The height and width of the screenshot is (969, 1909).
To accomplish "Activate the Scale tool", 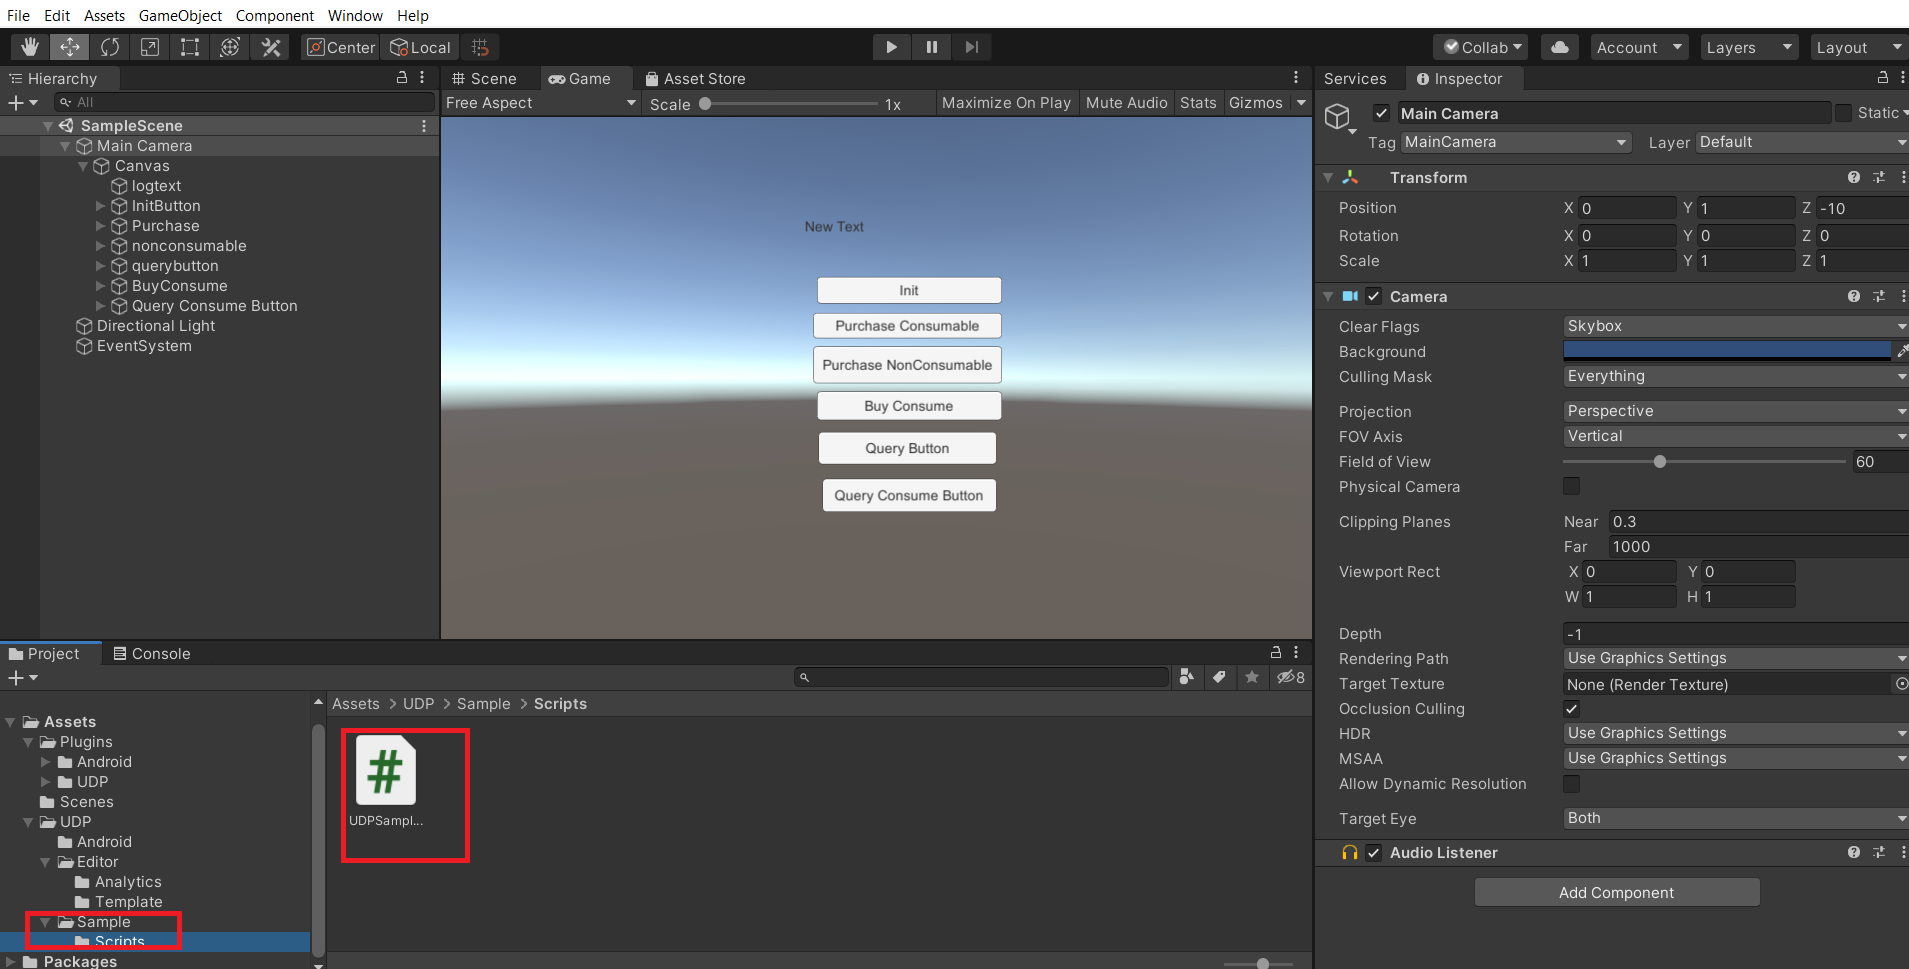I will pyautogui.click(x=150, y=46).
